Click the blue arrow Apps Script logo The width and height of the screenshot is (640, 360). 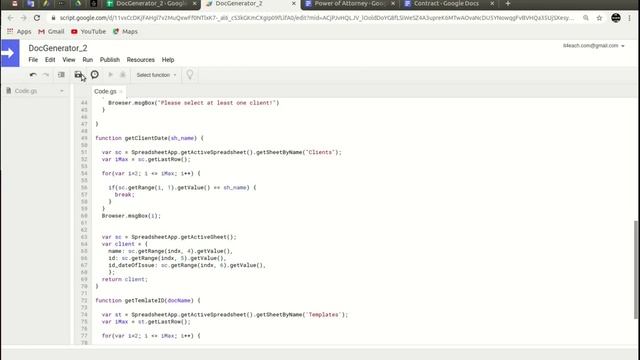pyautogui.click(x=10, y=53)
